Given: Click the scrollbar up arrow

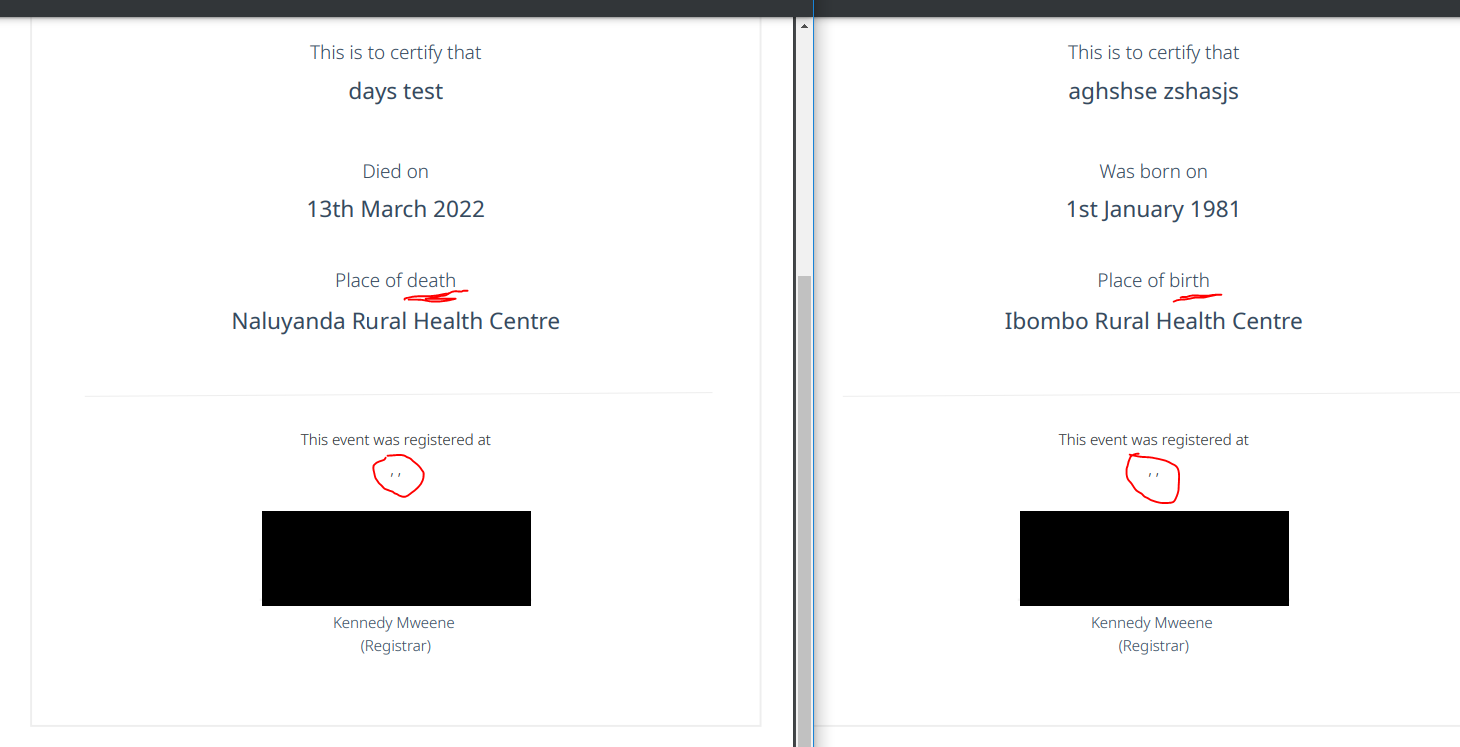Looking at the screenshot, I should tap(804, 26).
